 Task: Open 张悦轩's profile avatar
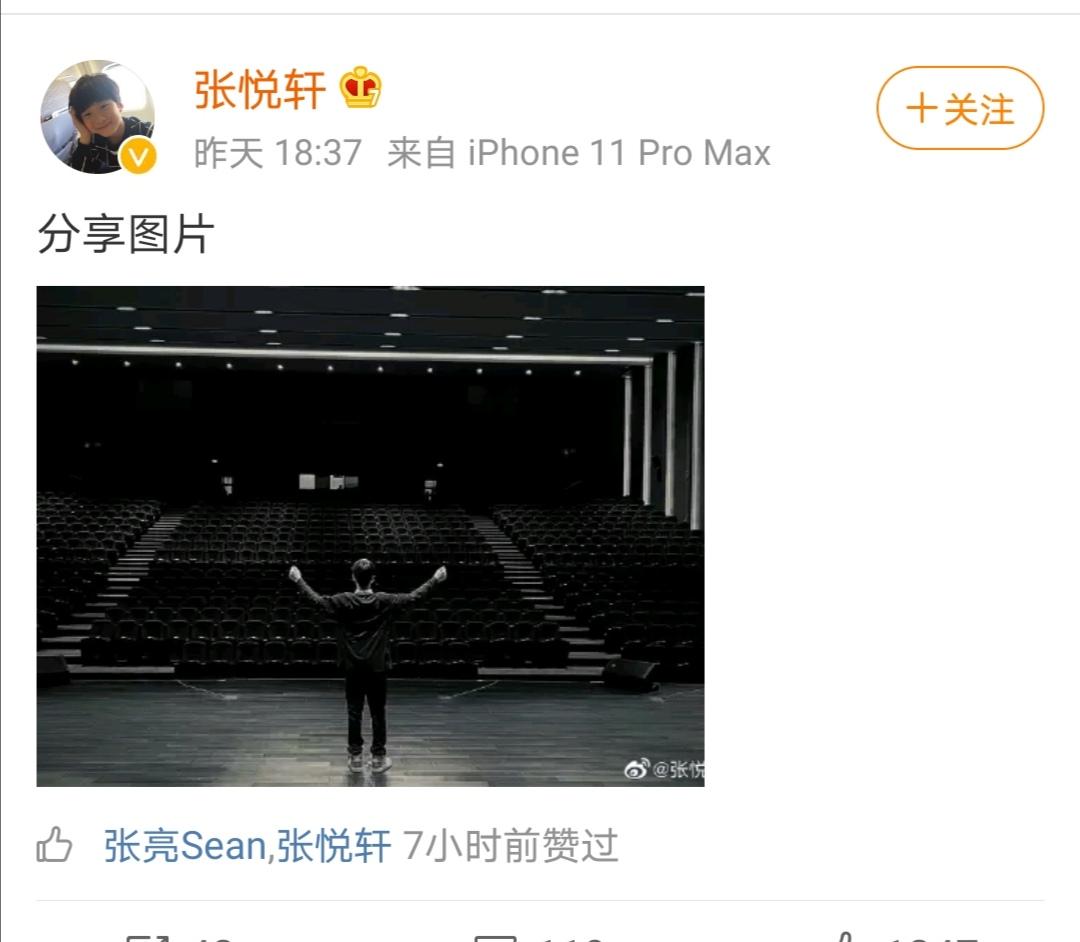pos(97,116)
